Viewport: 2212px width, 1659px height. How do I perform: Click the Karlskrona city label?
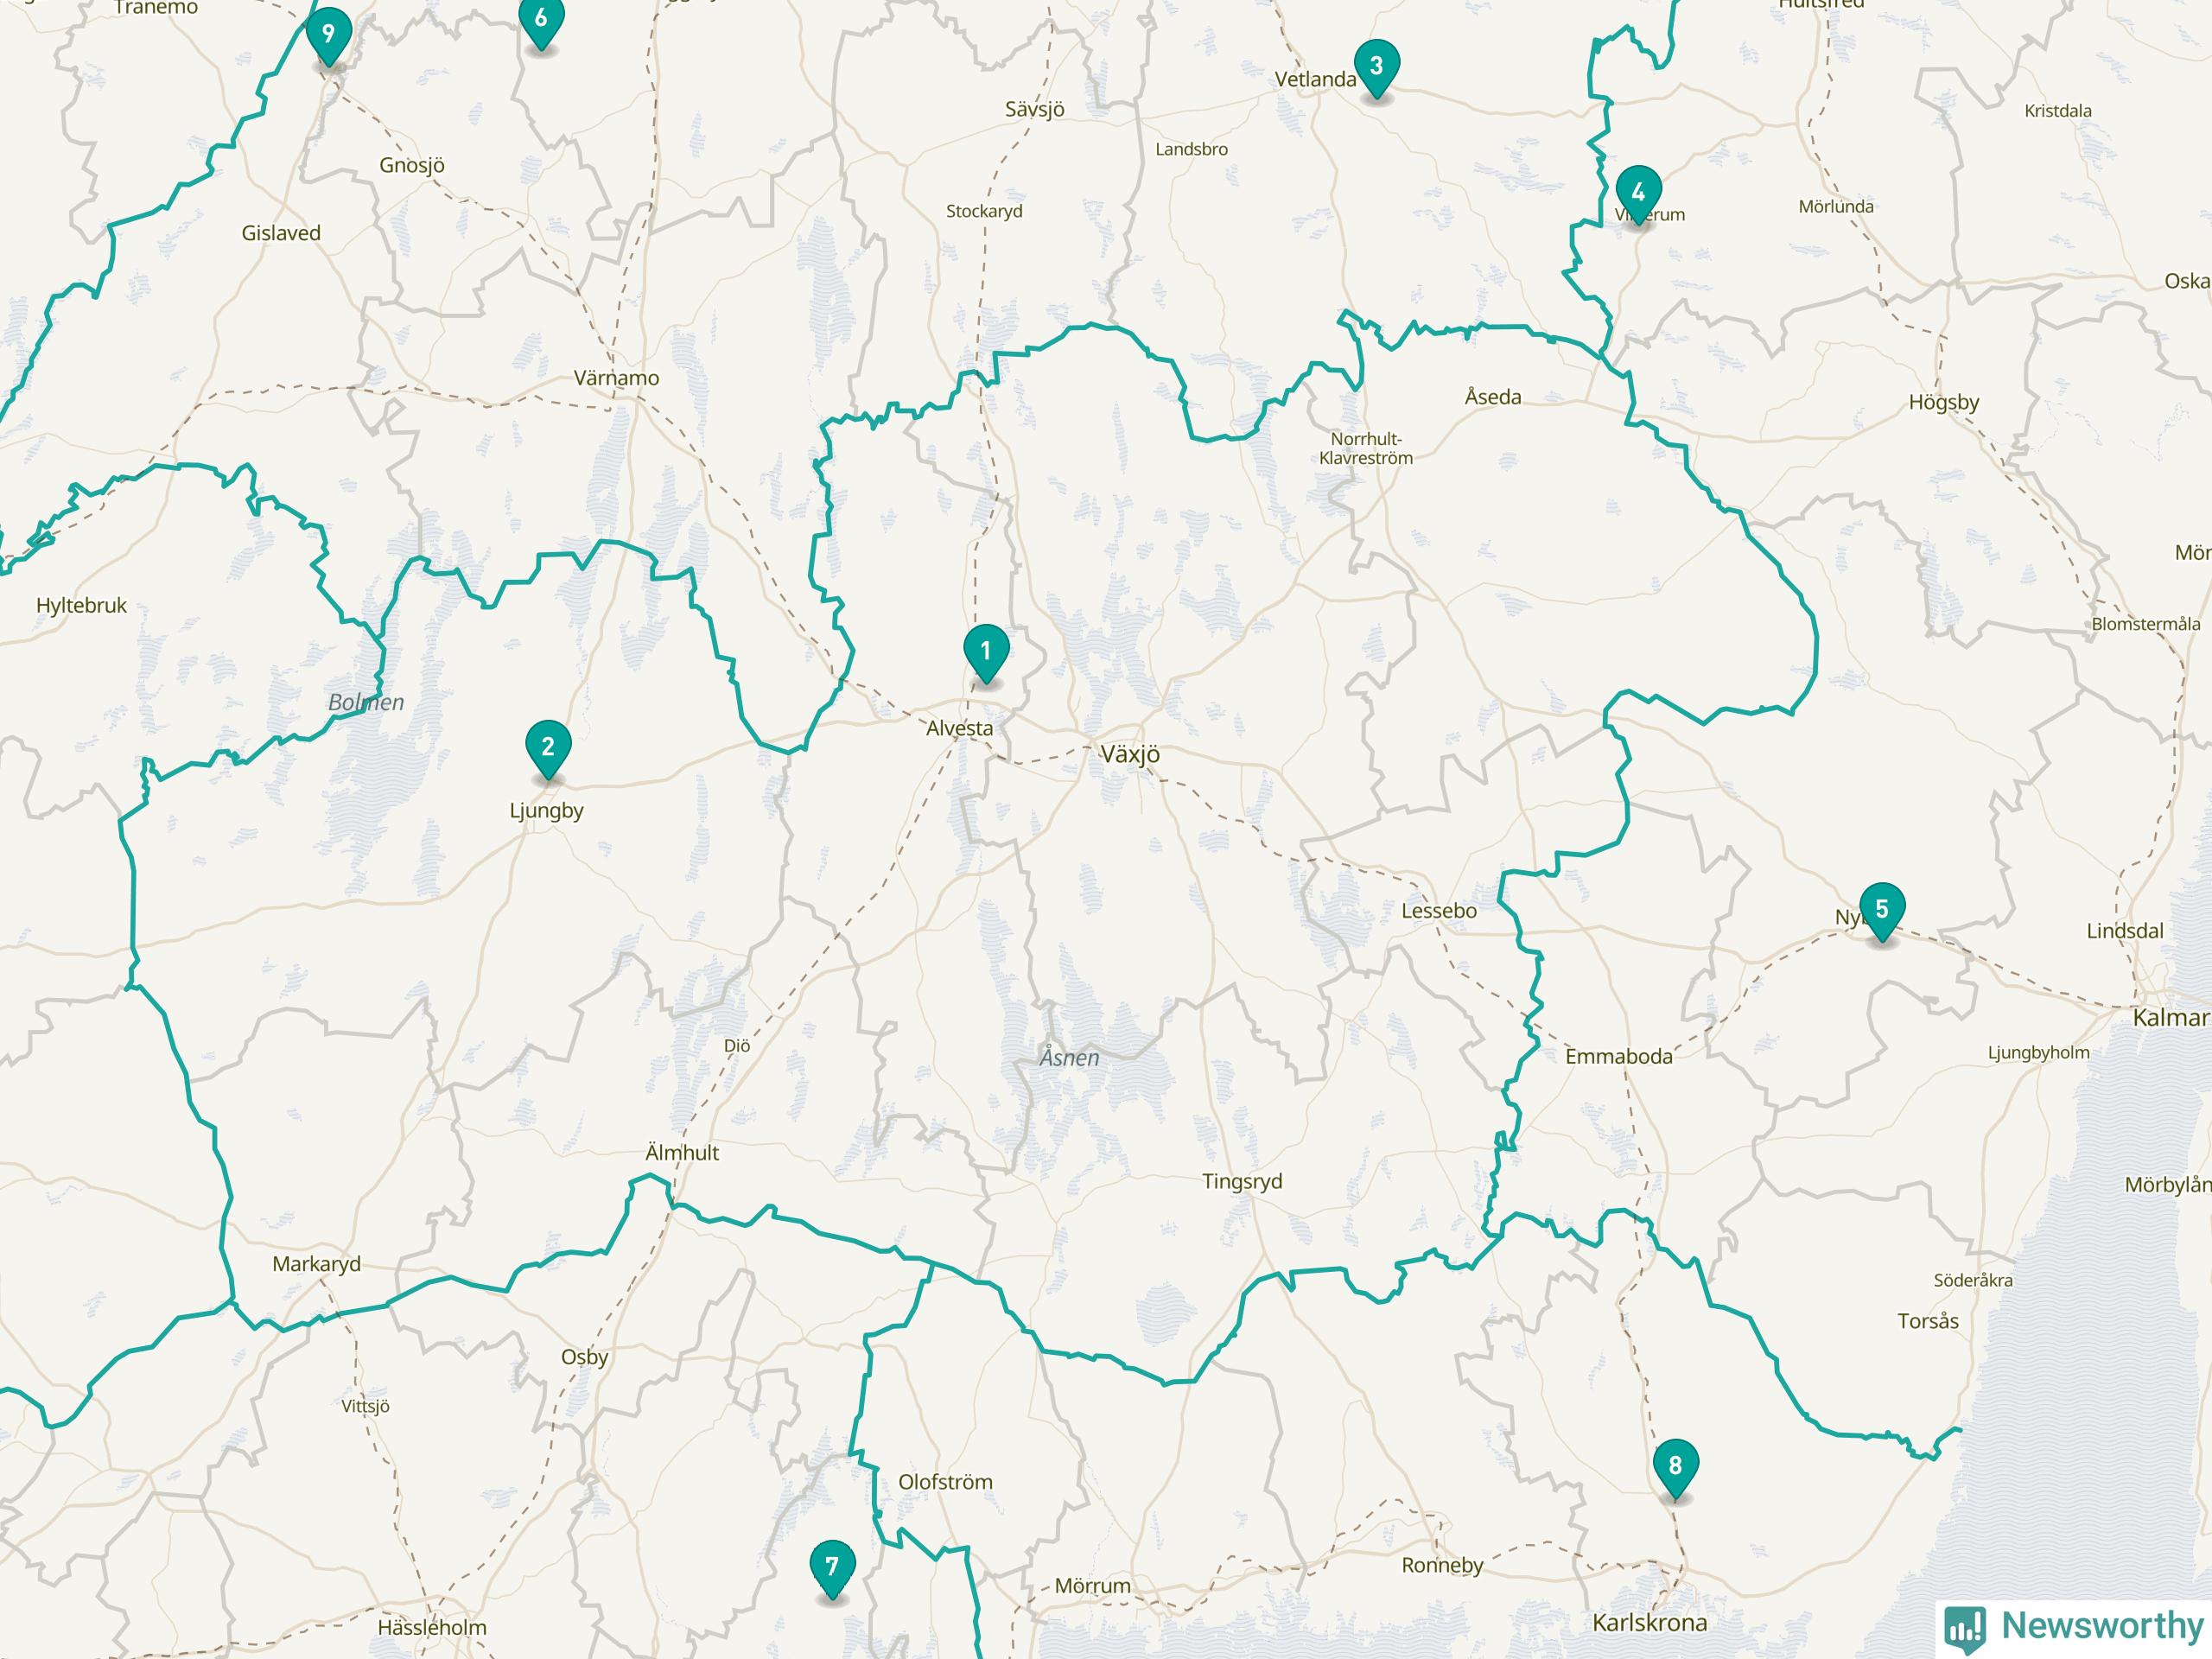pos(1650,1622)
